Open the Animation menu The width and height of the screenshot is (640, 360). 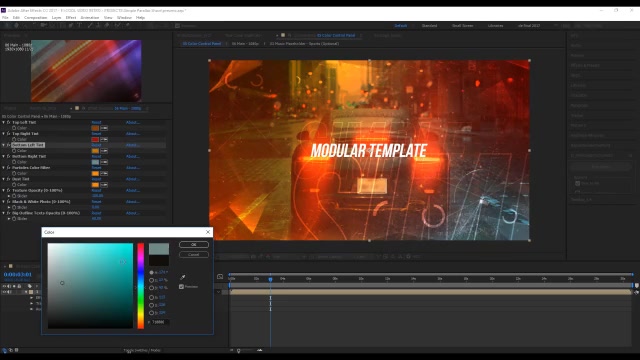[x=90, y=18]
